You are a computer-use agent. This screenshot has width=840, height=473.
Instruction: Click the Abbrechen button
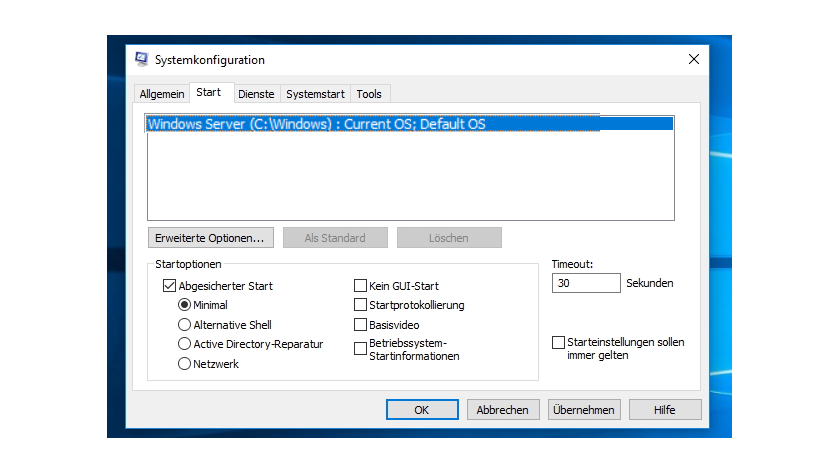coord(502,410)
